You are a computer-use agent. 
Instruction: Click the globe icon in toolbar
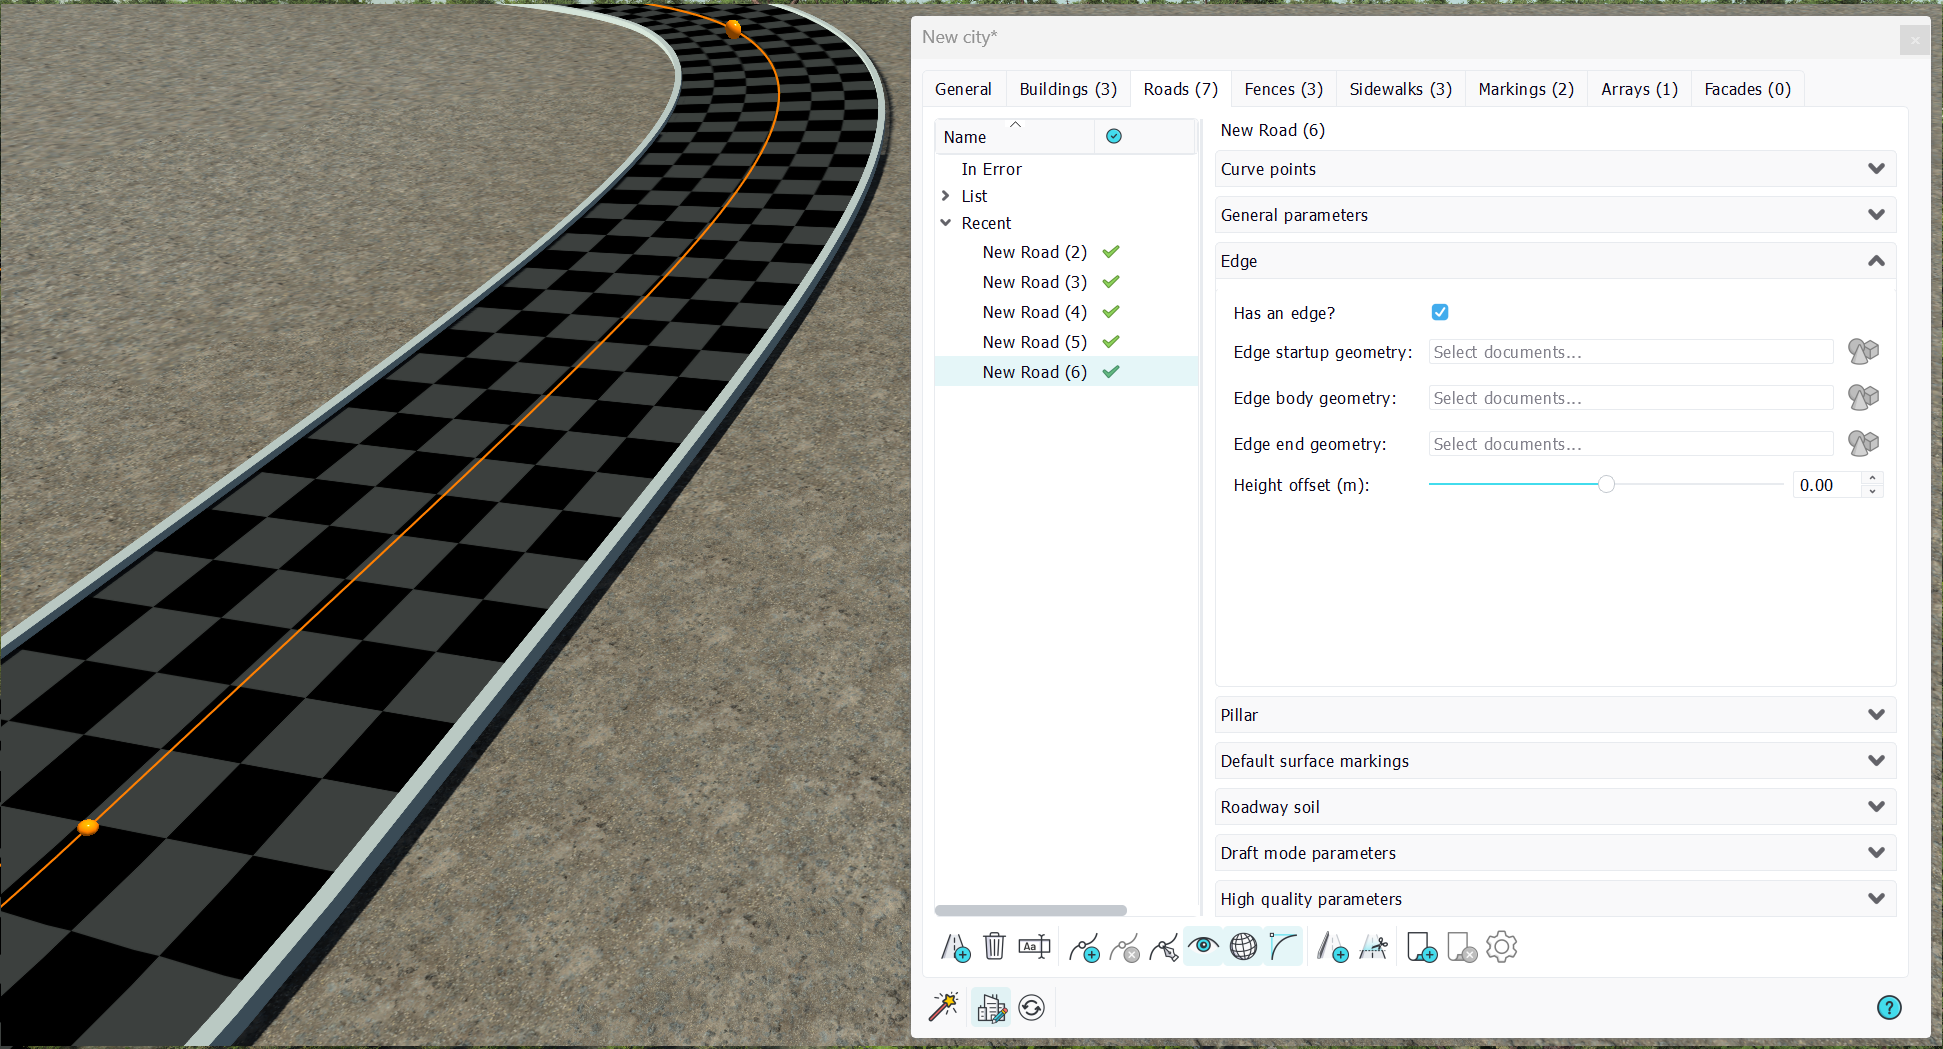click(1243, 947)
